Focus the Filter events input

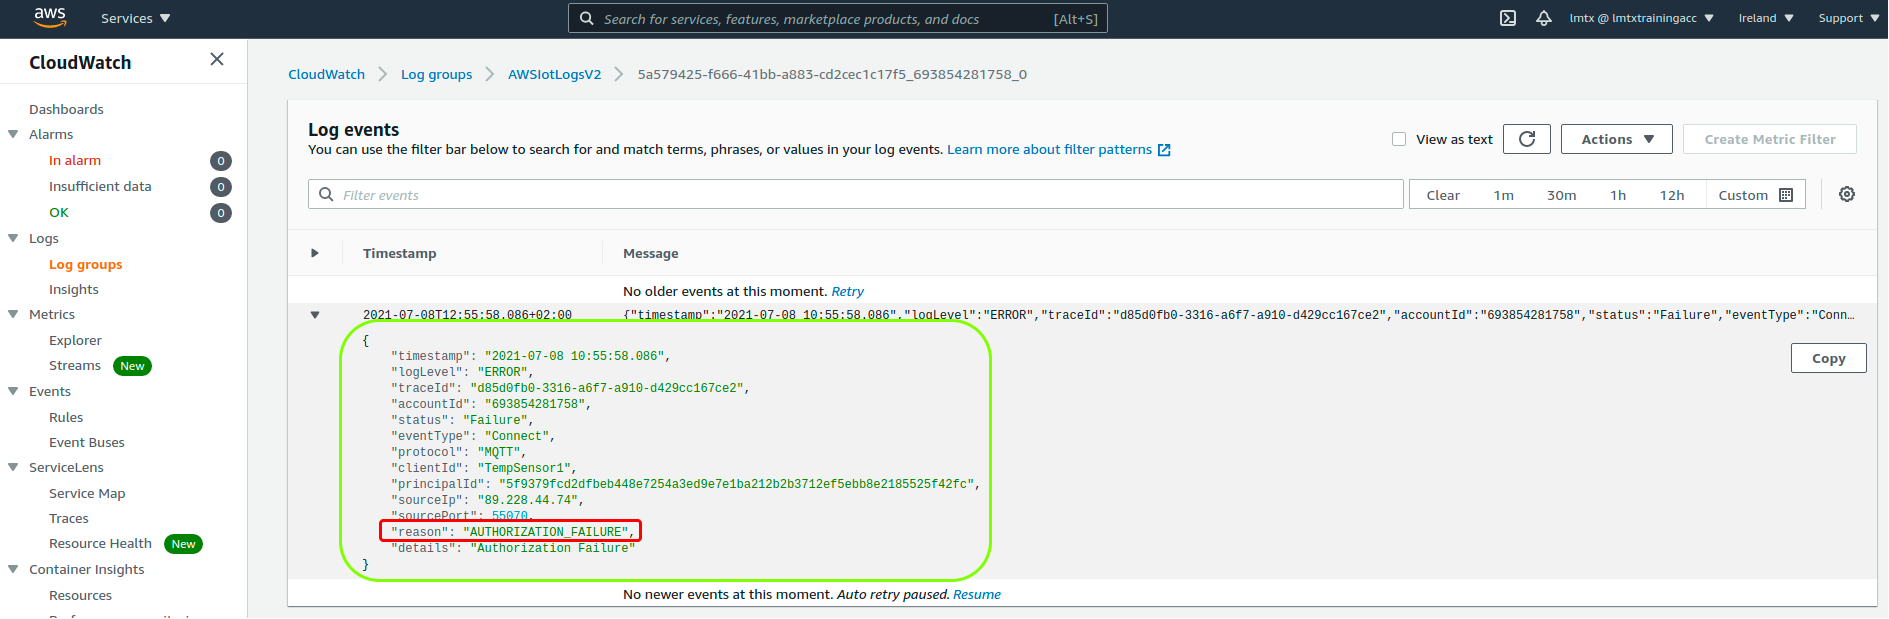855,194
